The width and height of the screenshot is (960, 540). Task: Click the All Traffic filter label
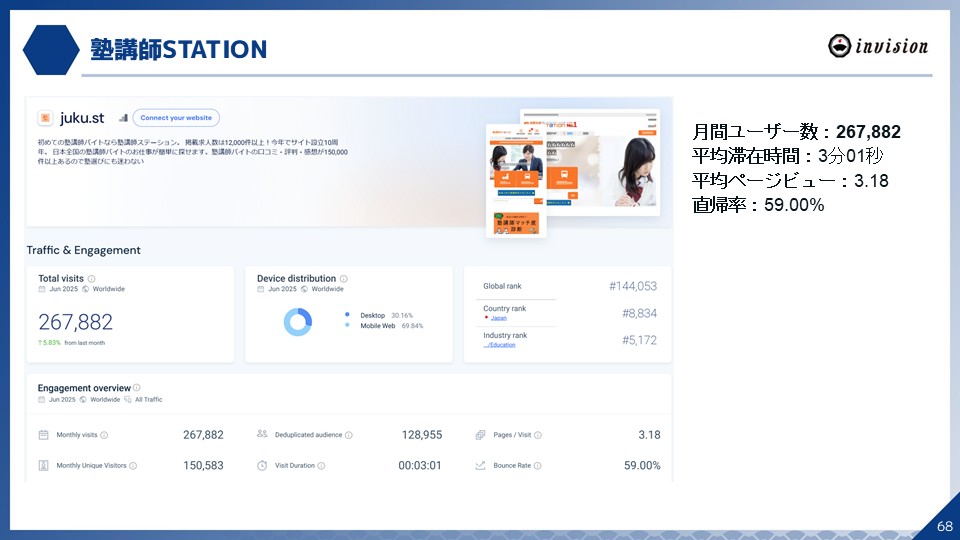point(149,400)
